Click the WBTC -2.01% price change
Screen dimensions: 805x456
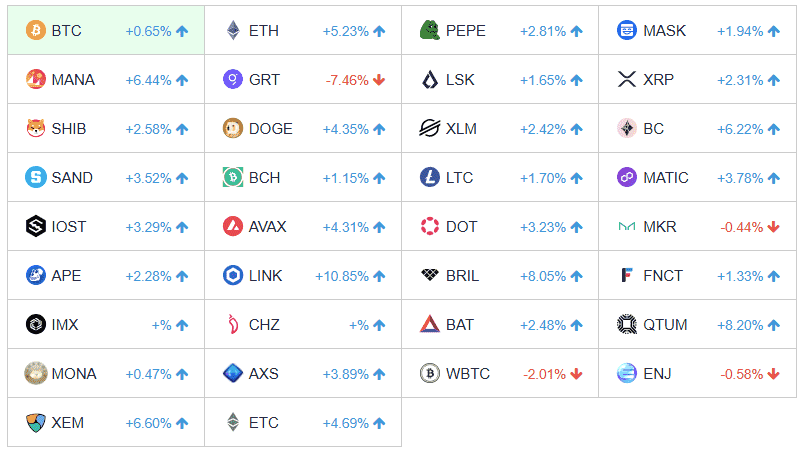click(x=545, y=374)
